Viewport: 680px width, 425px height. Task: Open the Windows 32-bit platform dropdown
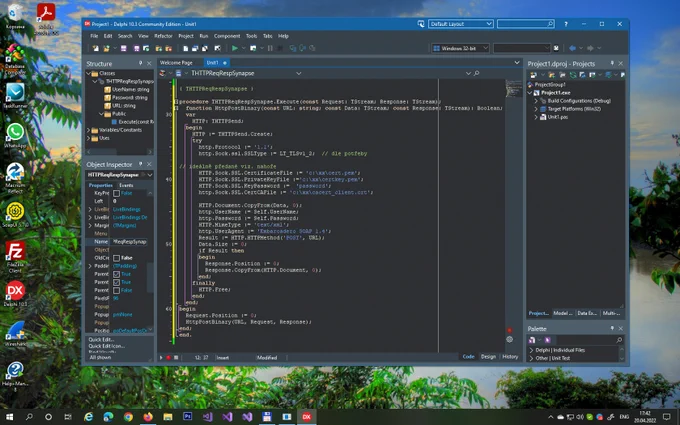(x=461, y=48)
